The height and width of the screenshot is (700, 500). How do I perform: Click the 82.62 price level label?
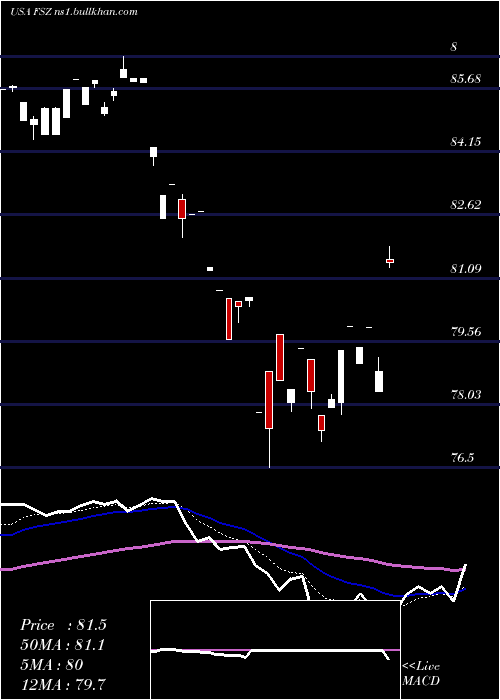[466, 205]
